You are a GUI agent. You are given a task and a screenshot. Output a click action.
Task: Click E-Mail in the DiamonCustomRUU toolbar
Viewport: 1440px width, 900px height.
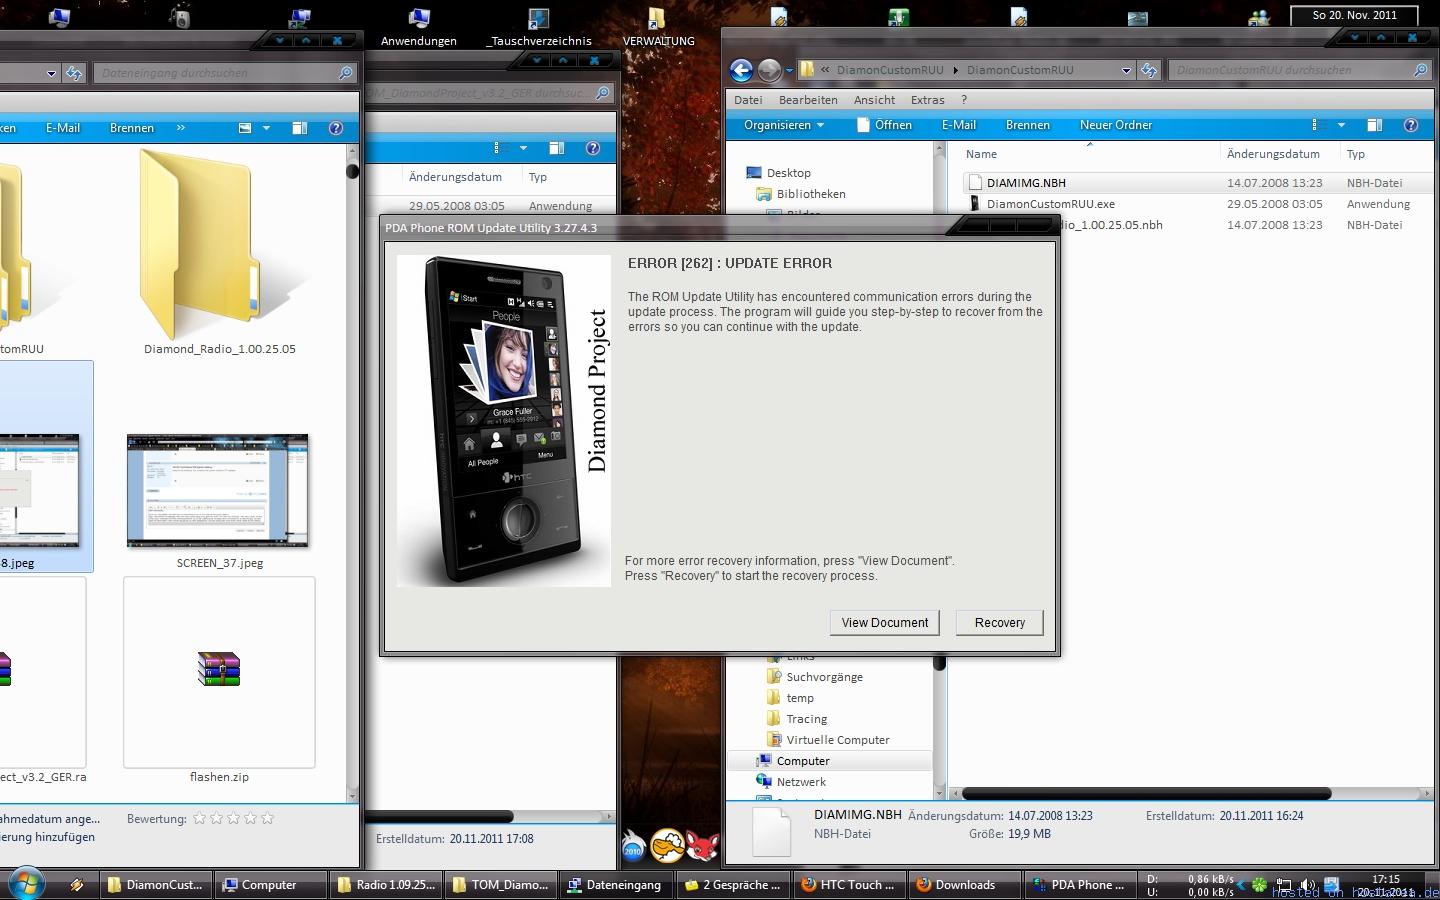[x=958, y=125]
